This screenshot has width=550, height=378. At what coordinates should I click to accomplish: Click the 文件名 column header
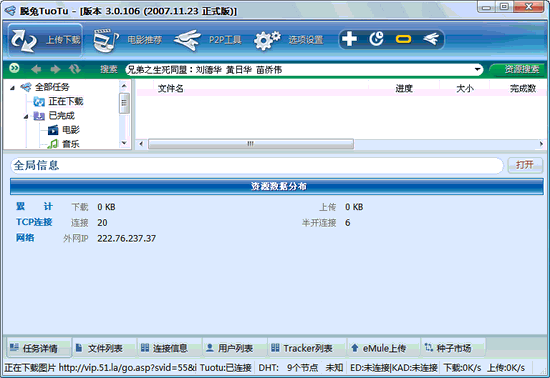pyautogui.click(x=170, y=88)
